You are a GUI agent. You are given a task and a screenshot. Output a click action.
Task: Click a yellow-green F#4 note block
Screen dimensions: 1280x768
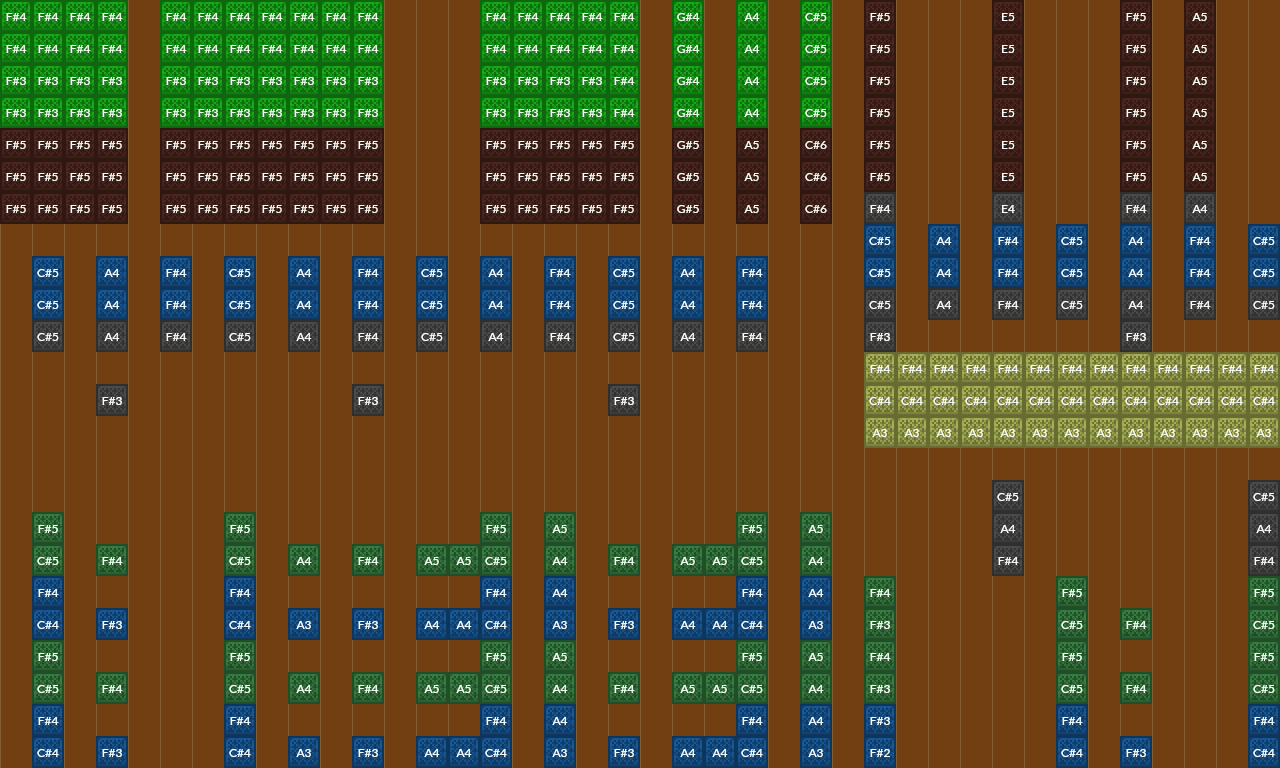[x=880, y=368]
